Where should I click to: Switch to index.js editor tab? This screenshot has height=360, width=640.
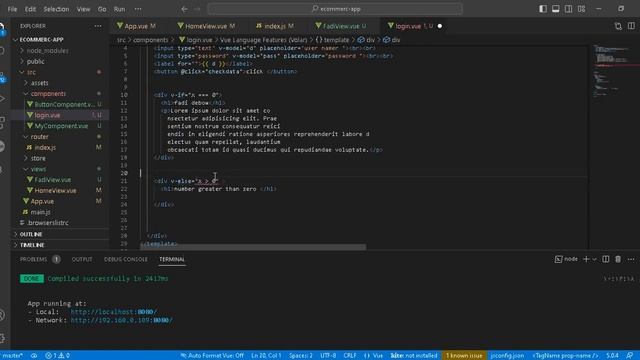[x=275, y=26]
